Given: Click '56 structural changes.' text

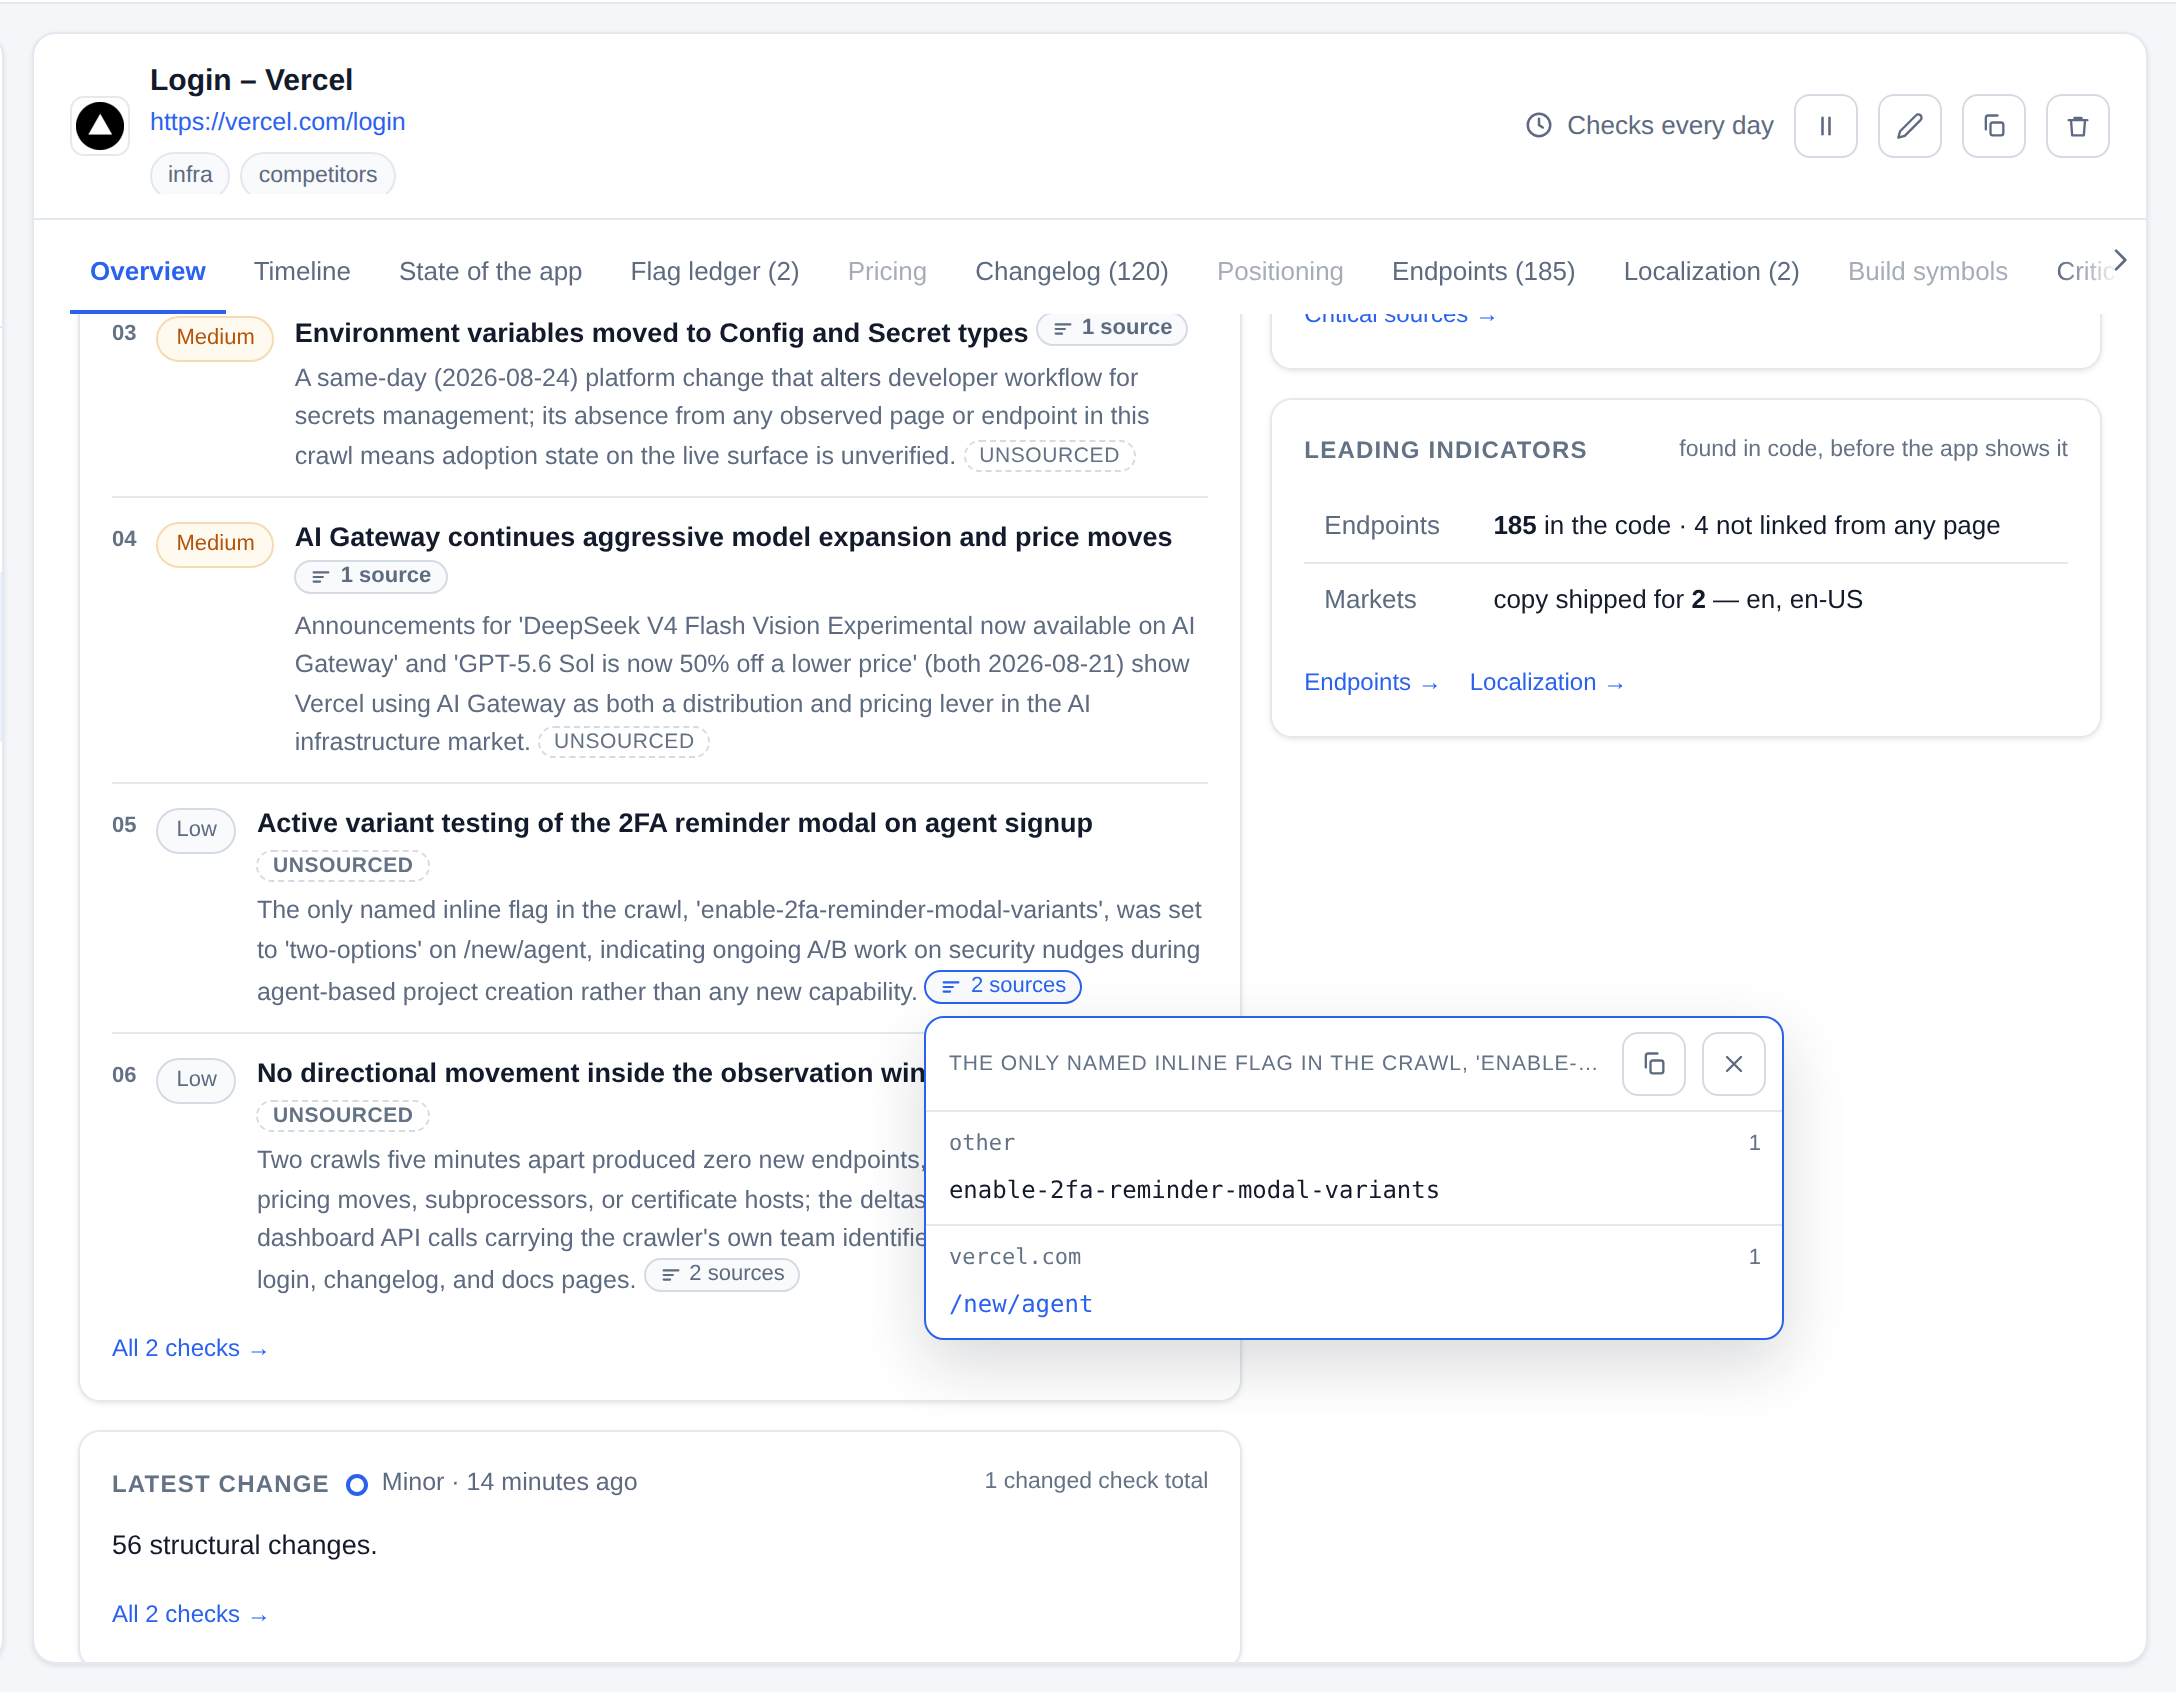Looking at the screenshot, I should 244,1546.
